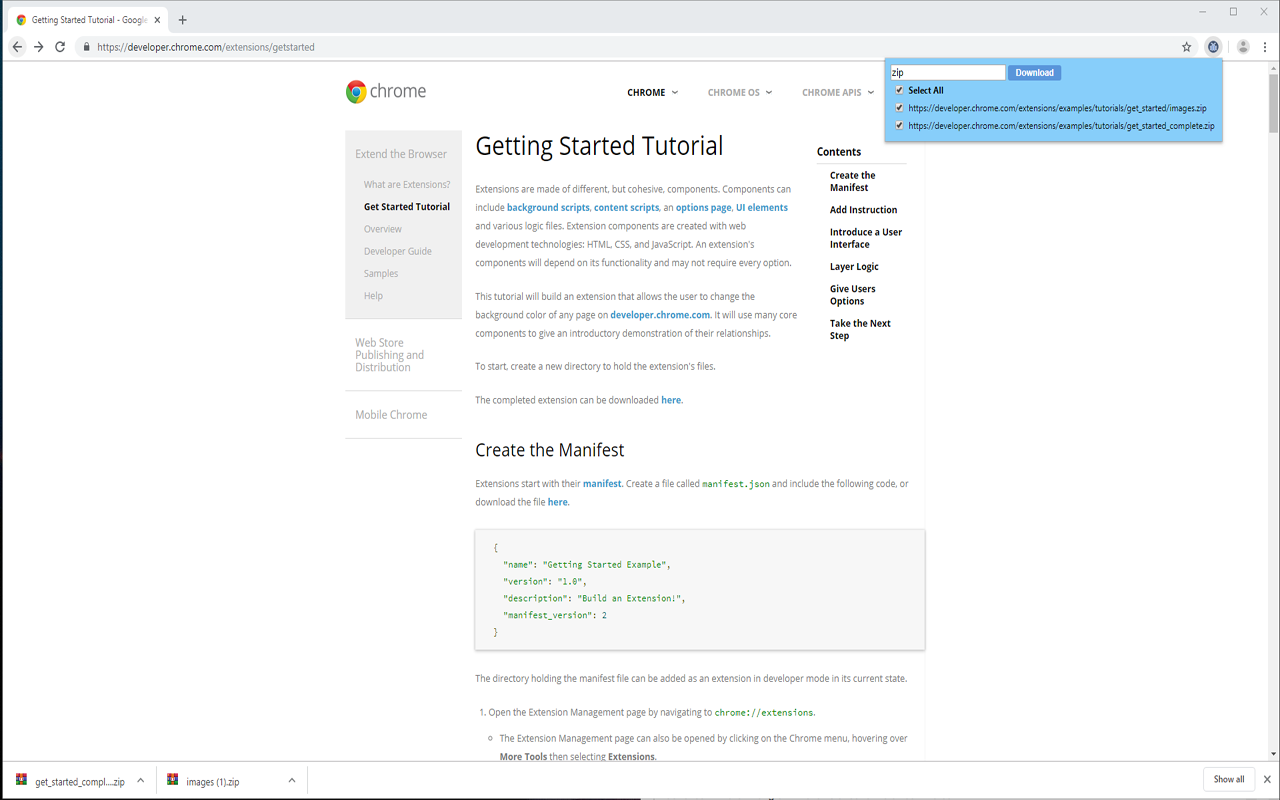Viewport: 1280px width, 800px height.
Task: Toggle the Select All checkbox
Action: point(899,90)
